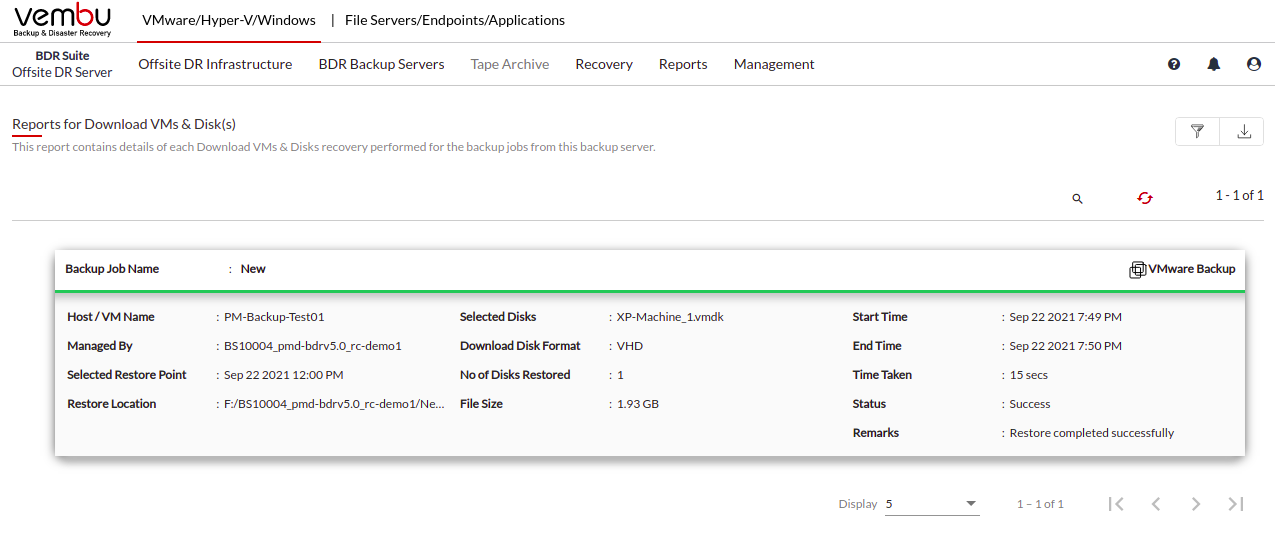
Task: Click the Backup Job Name label
Action: tap(112, 269)
